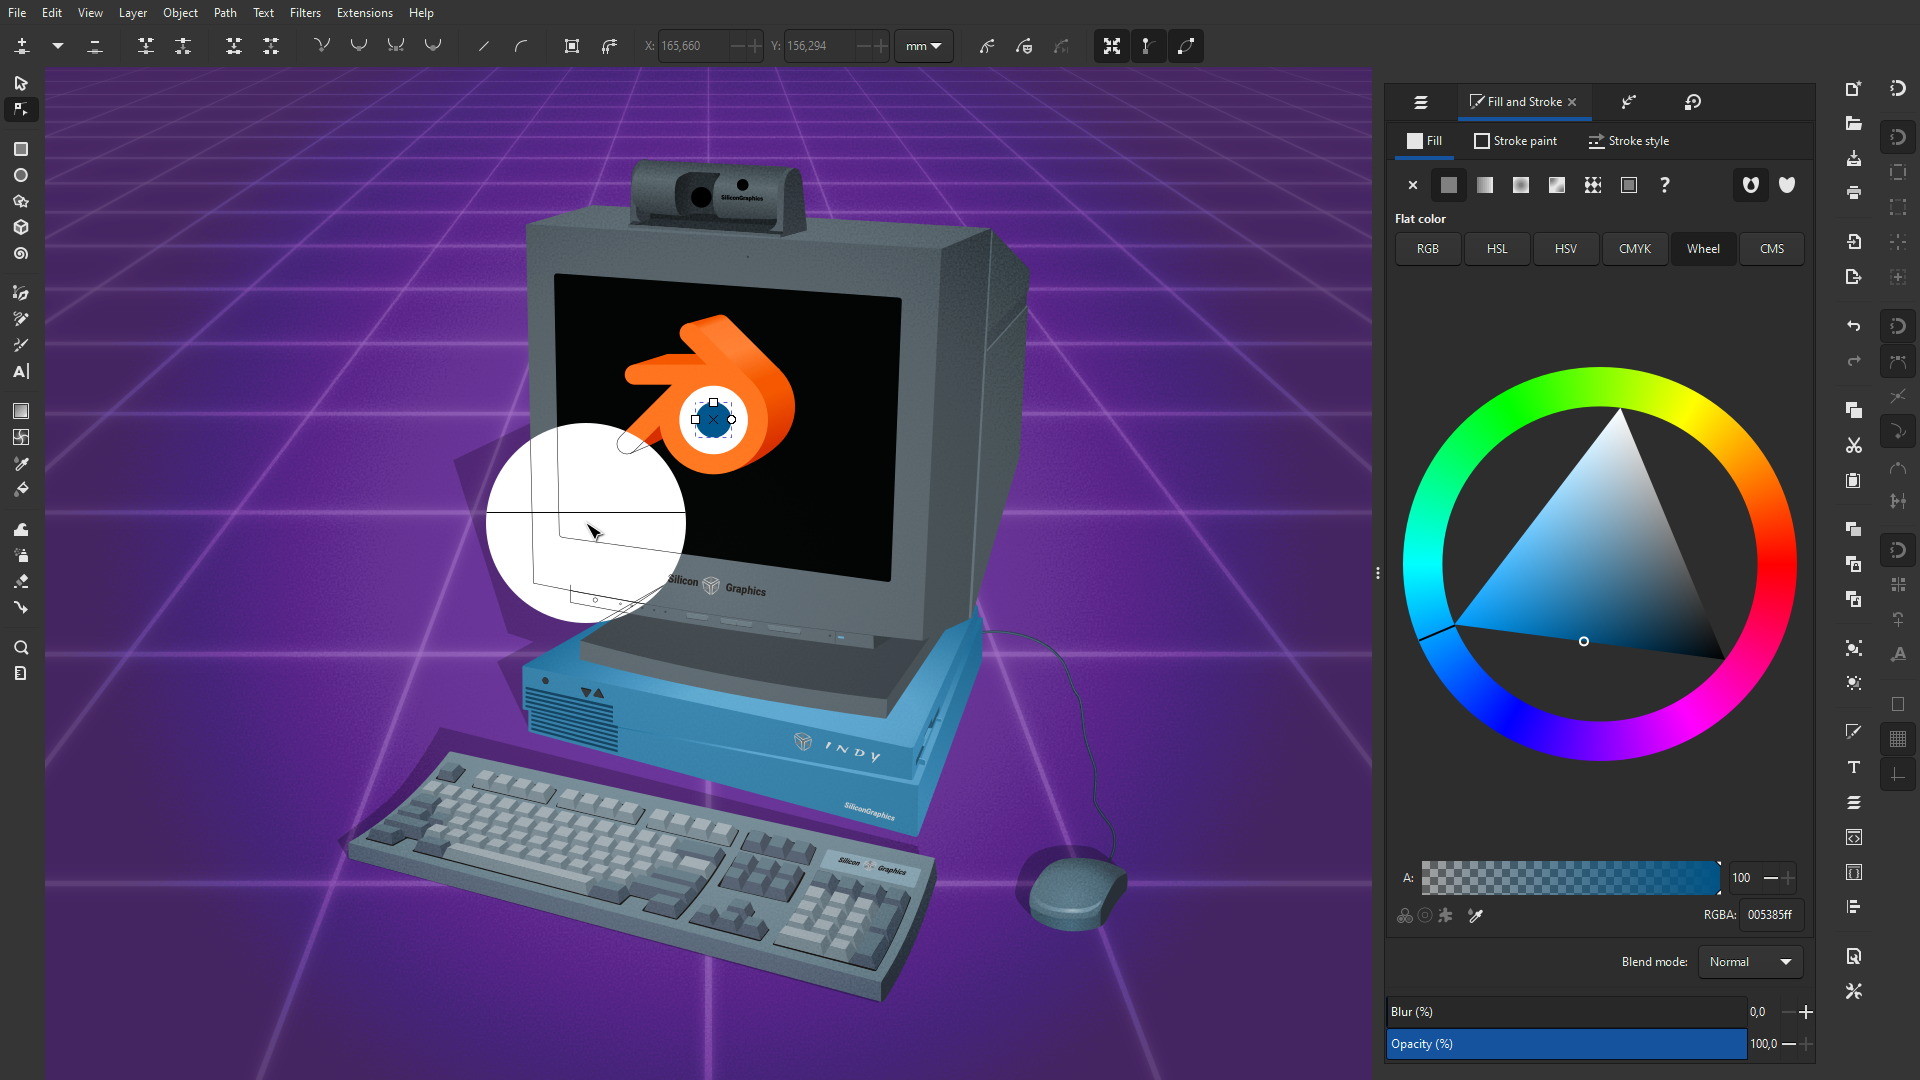Image resolution: width=1920 pixels, height=1080 pixels.
Task: Select the Spiral tool
Action: point(20,254)
